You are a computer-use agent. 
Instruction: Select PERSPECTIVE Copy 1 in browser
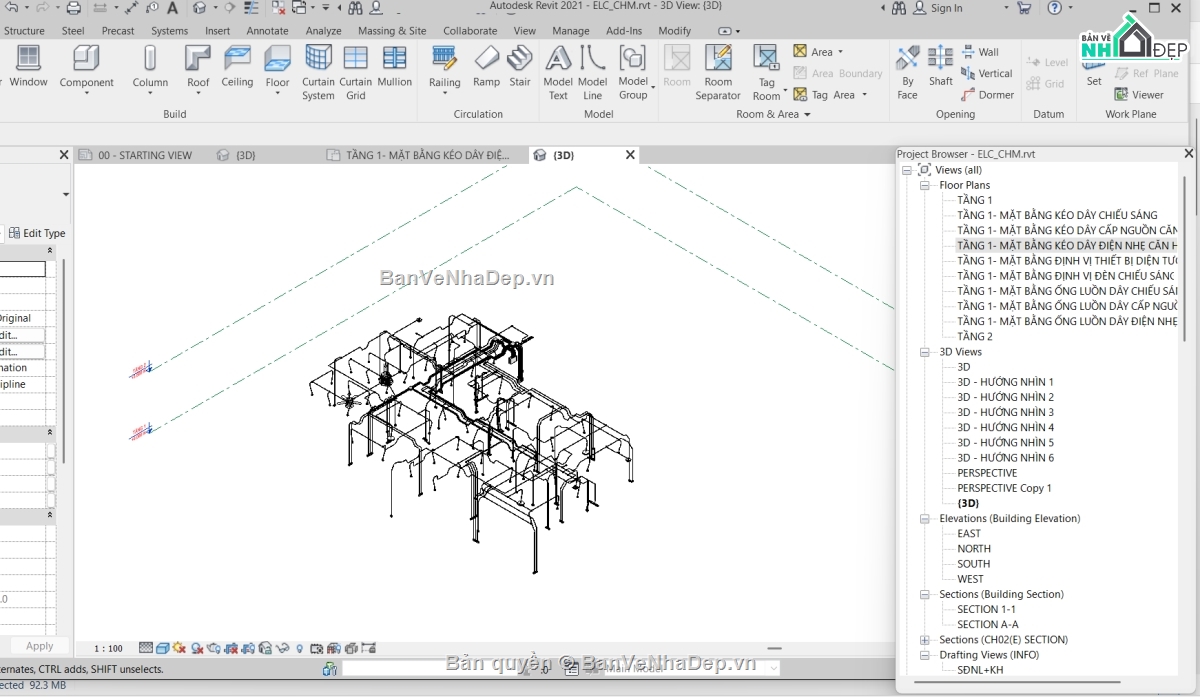click(x=1004, y=488)
